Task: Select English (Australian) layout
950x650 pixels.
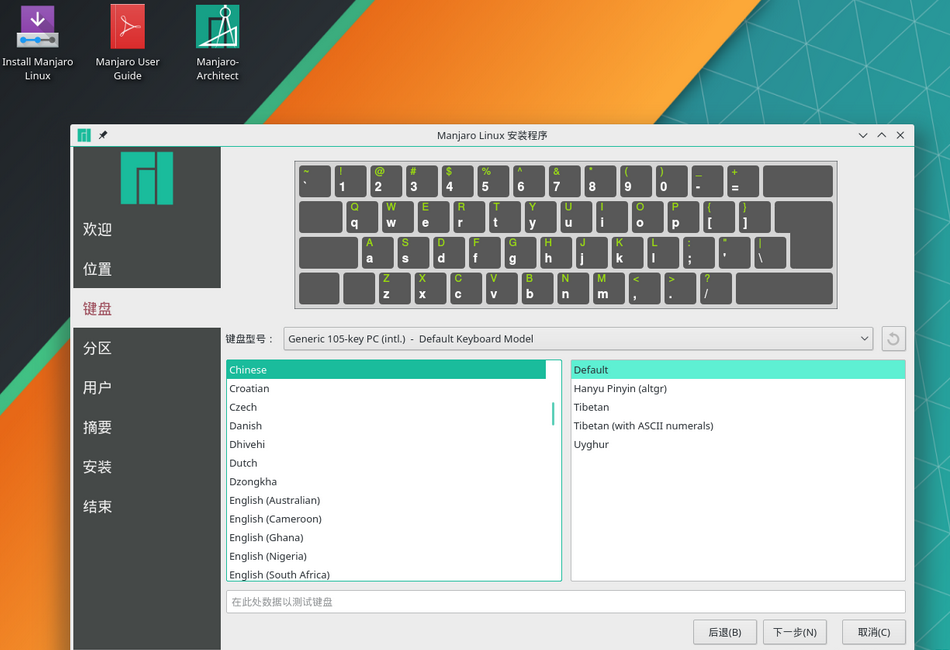Action: tap(386, 500)
